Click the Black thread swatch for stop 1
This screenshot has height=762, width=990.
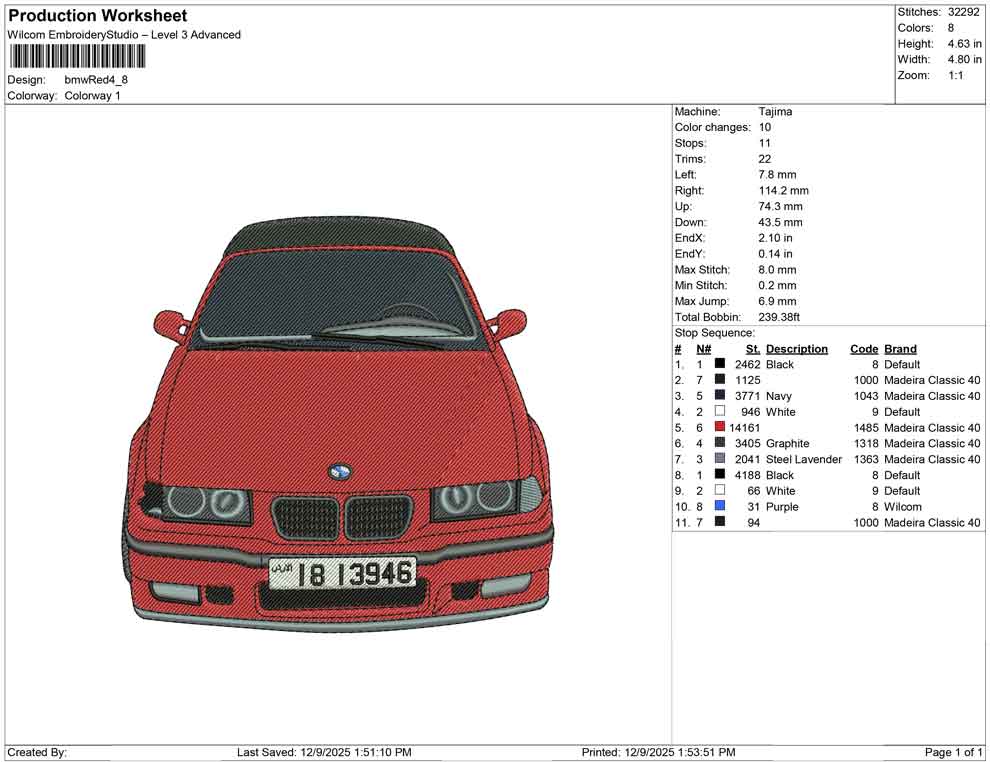(719, 364)
